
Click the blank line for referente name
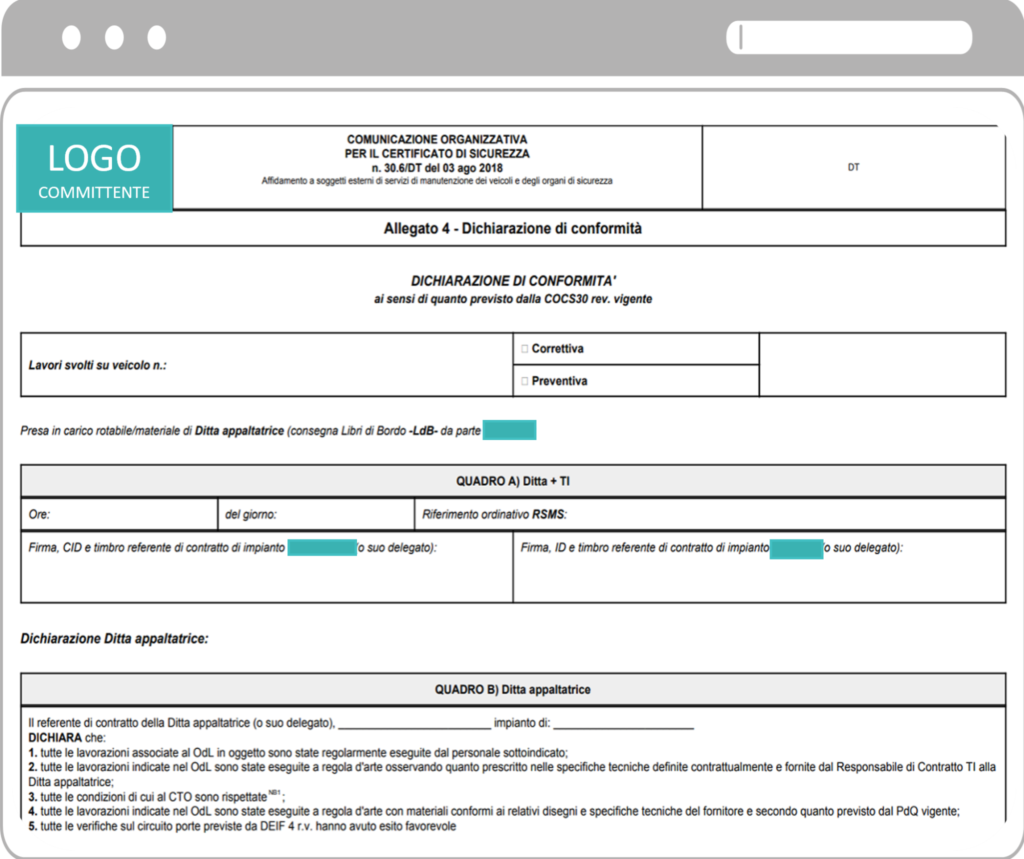coord(415,724)
